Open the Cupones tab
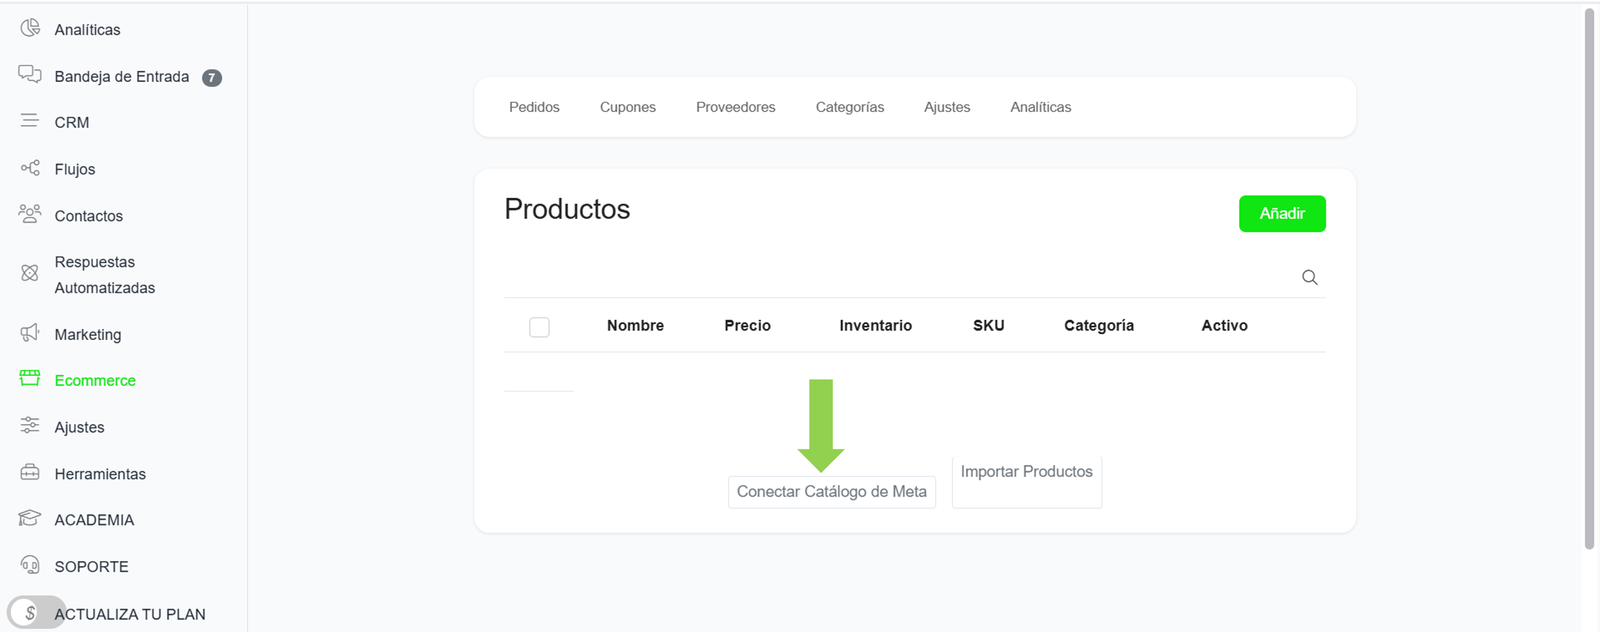This screenshot has width=1600, height=632. 627,107
